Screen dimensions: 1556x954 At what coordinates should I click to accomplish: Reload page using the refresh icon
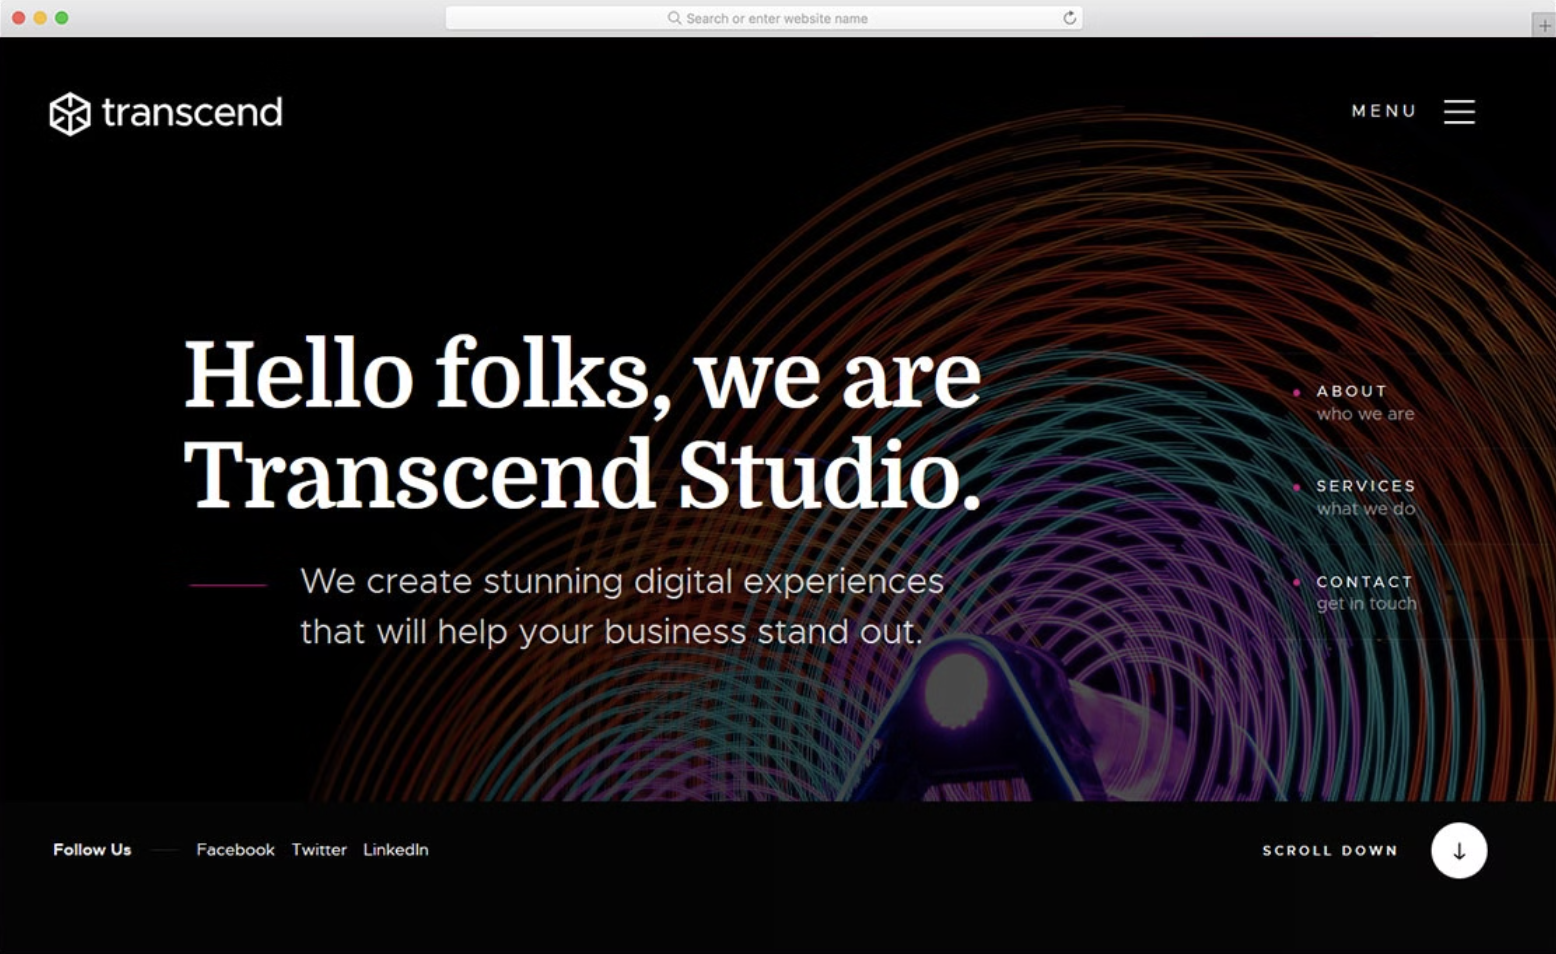pos(1069,18)
